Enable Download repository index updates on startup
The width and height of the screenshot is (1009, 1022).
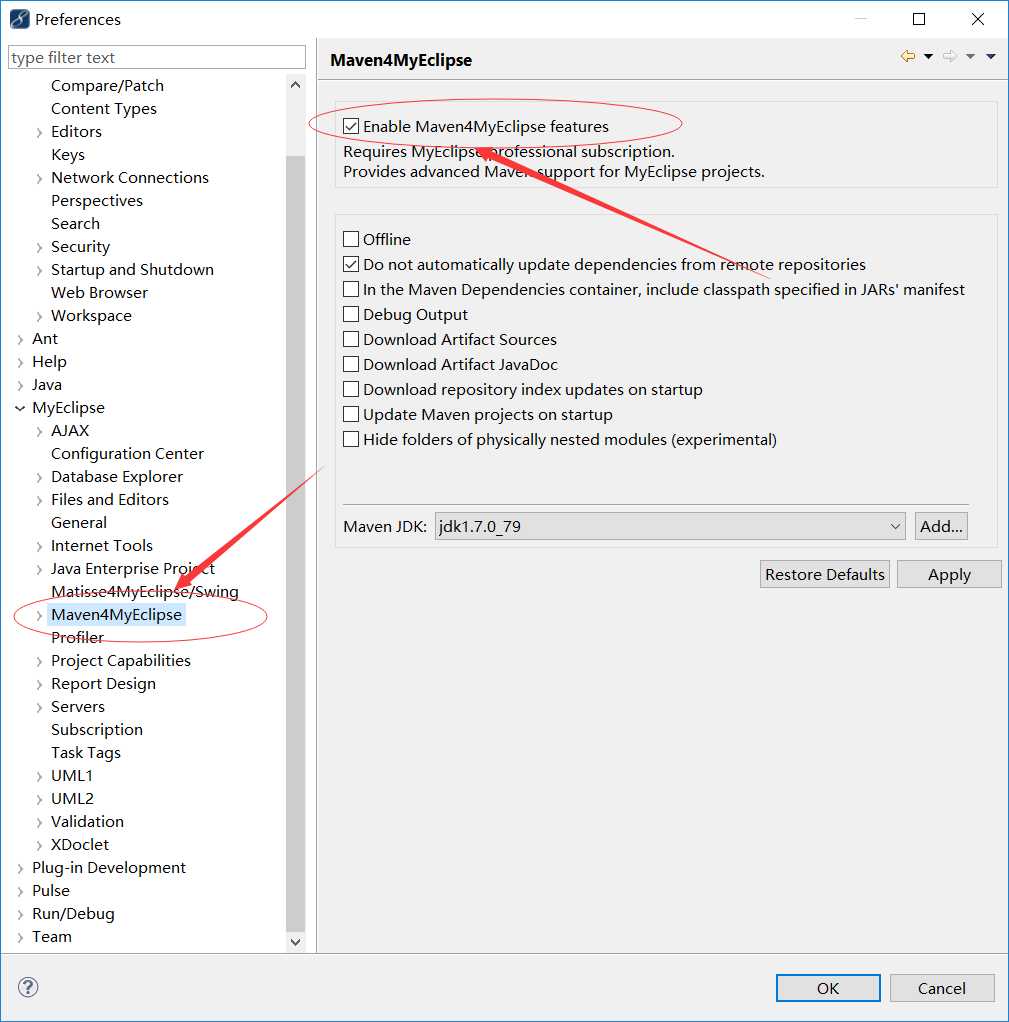[x=351, y=389]
